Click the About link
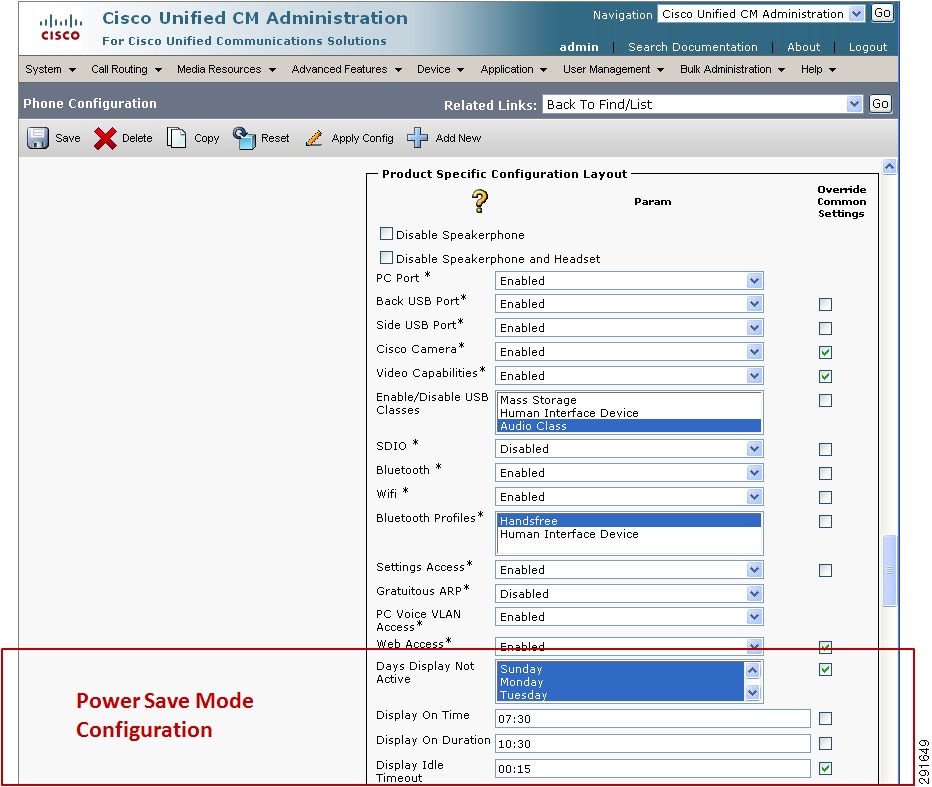The width and height of the screenshot is (932, 787). click(x=803, y=47)
